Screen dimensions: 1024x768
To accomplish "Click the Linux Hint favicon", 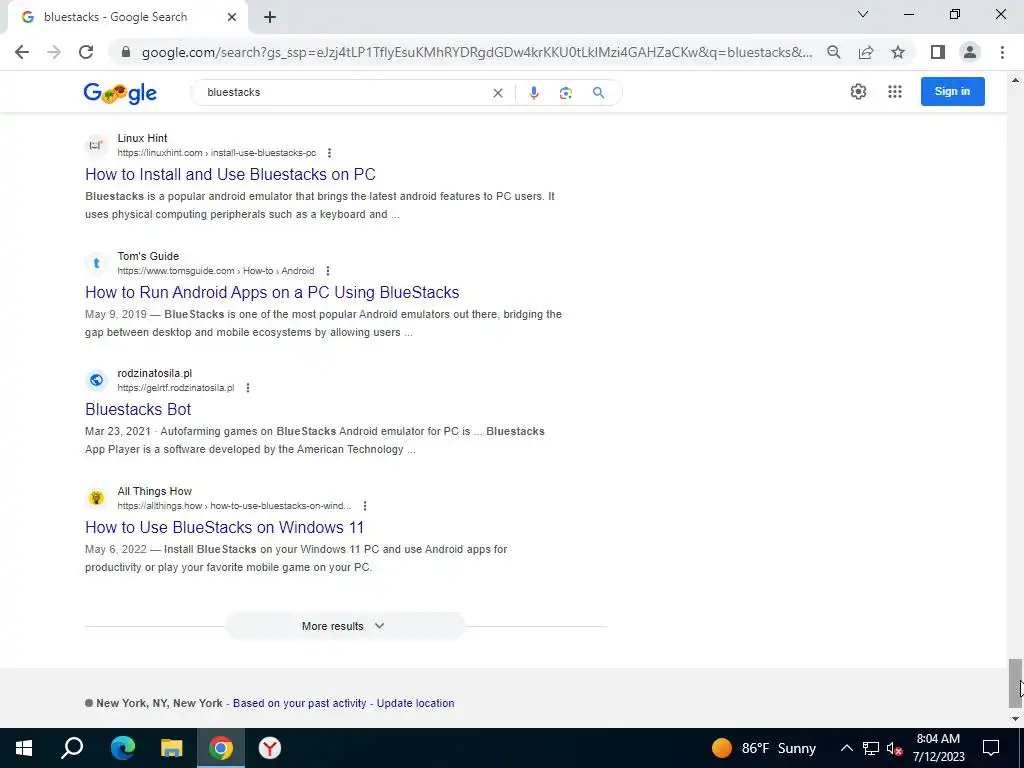I will 96,145.
